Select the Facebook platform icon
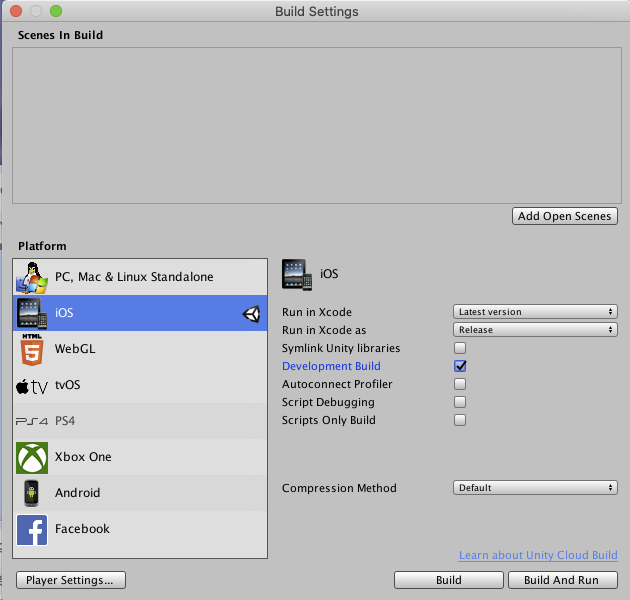630x600 pixels. point(32,529)
